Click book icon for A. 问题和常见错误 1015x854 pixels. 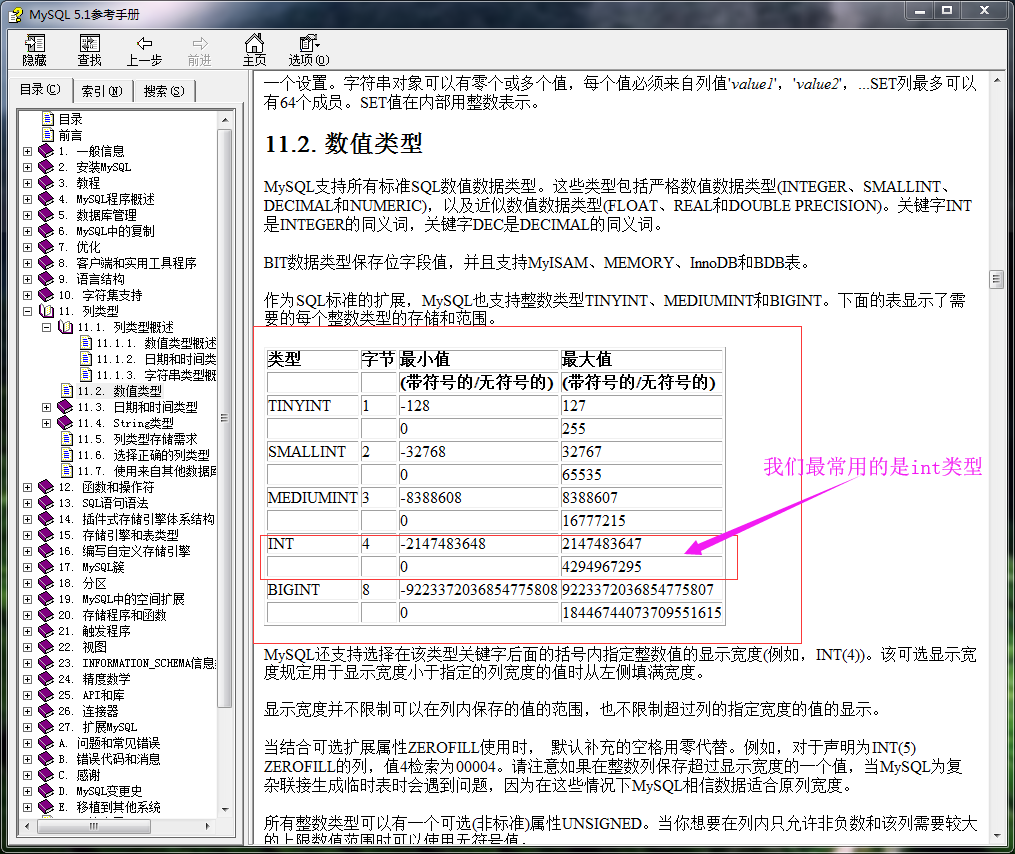click(46, 743)
